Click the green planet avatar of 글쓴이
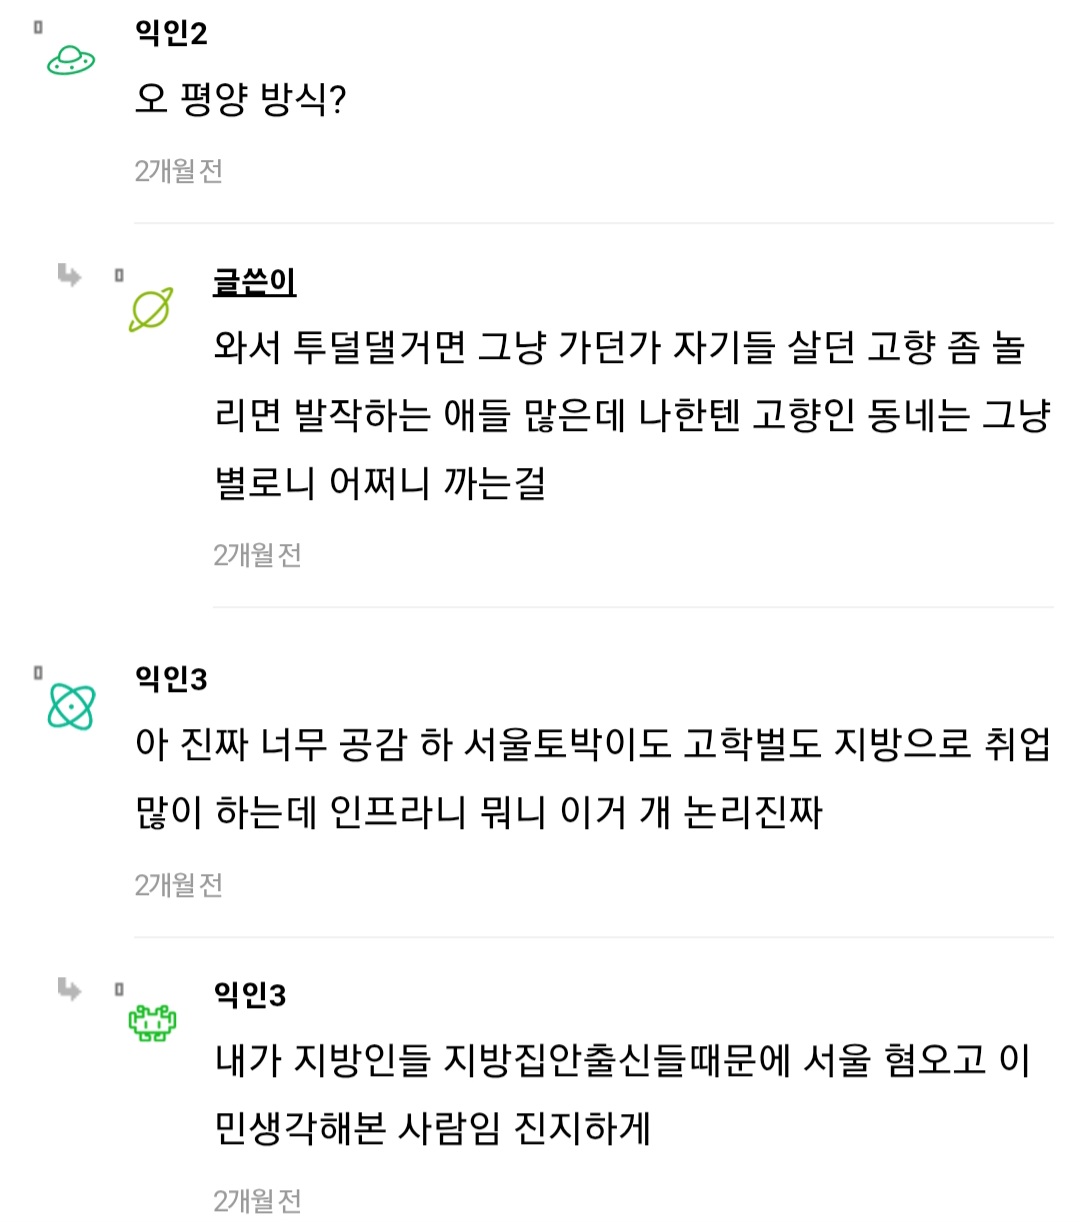The width and height of the screenshot is (1080, 1222). [151, 309]
